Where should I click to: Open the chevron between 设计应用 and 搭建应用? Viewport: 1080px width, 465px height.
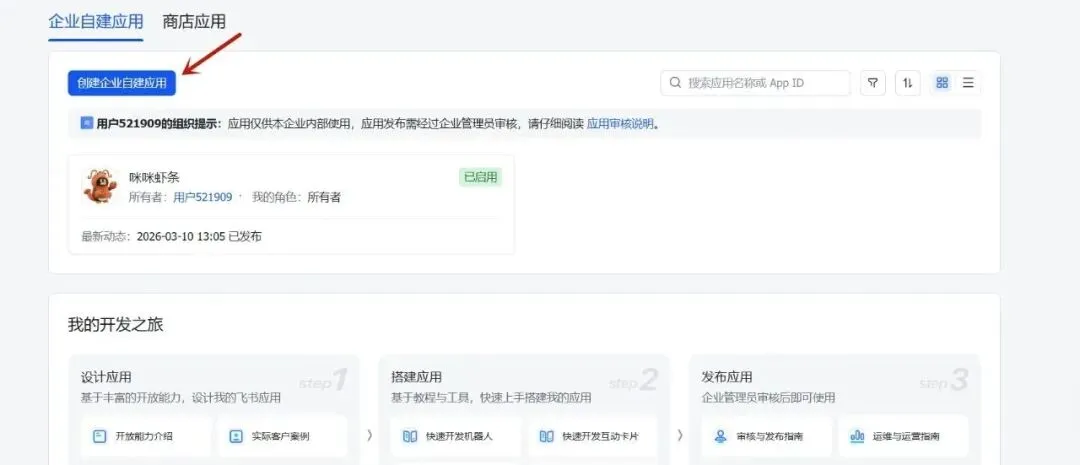point(370,435)
